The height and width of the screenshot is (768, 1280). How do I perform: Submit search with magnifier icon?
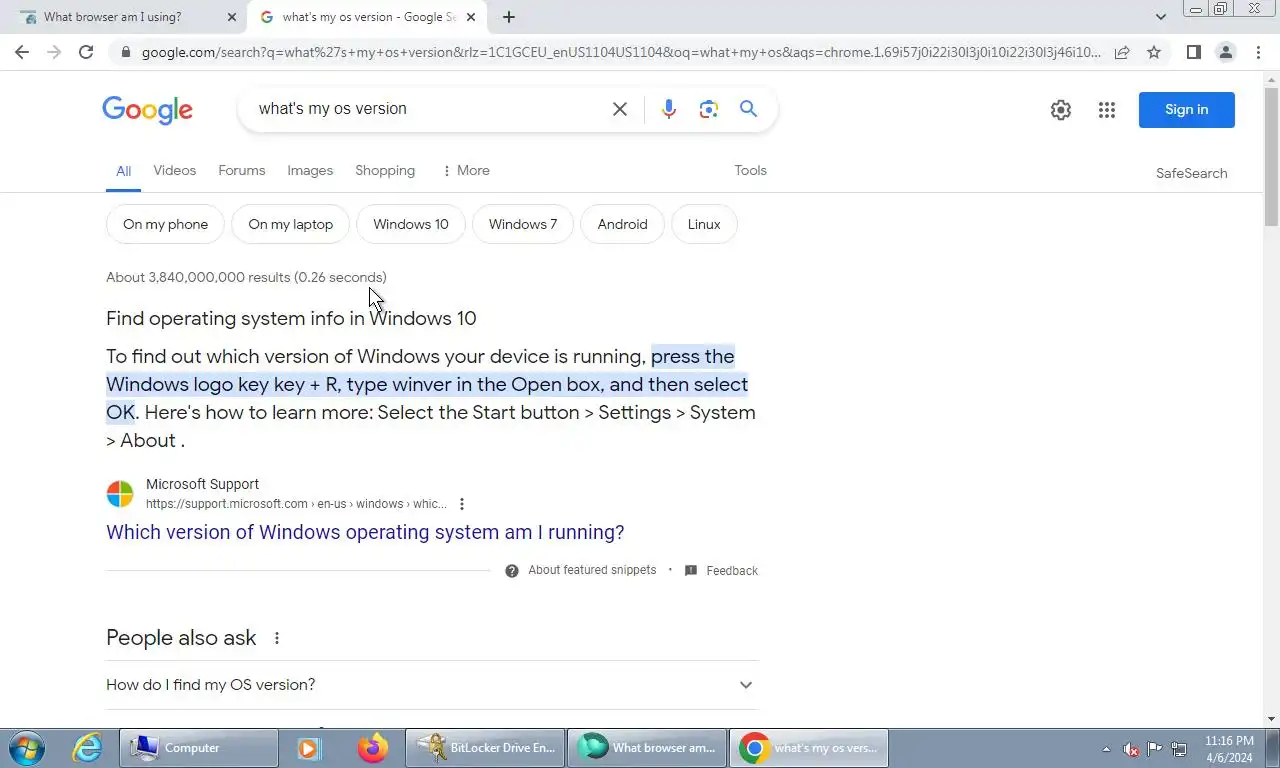point(748,109)
